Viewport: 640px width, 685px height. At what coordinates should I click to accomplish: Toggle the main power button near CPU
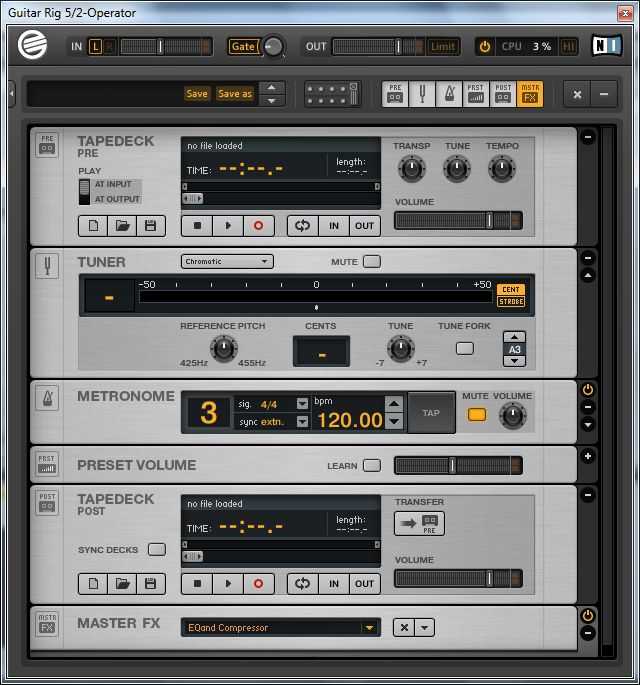(485, 46)
